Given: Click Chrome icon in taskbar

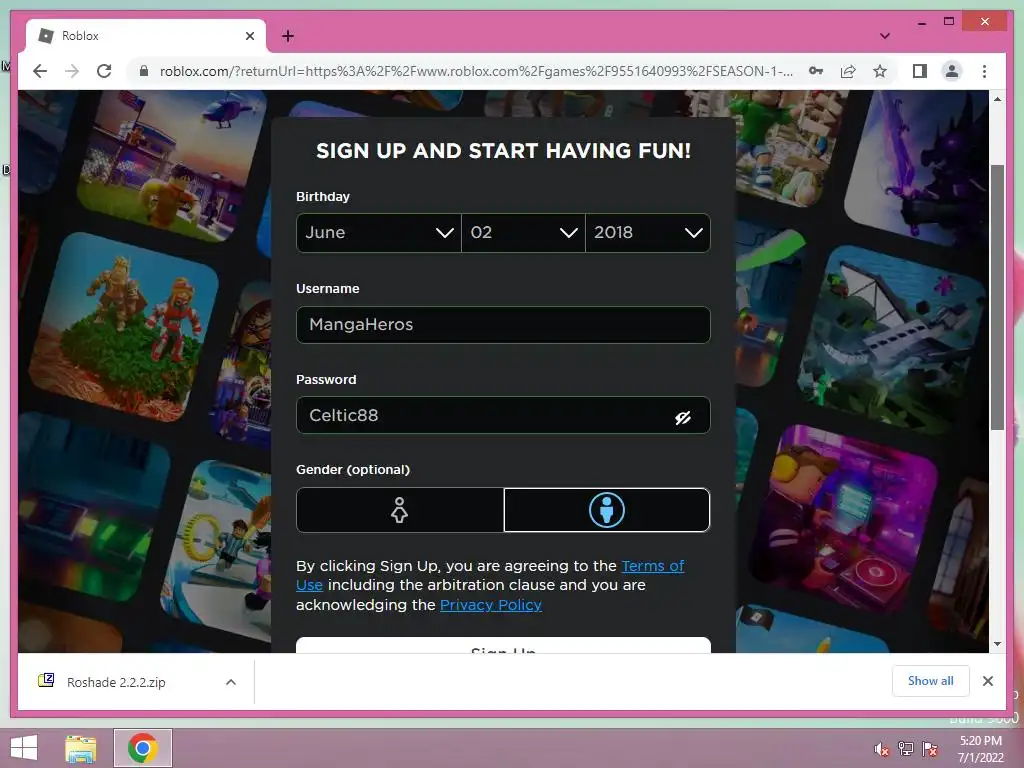Looking at the screenshot, I should point(143,748).
